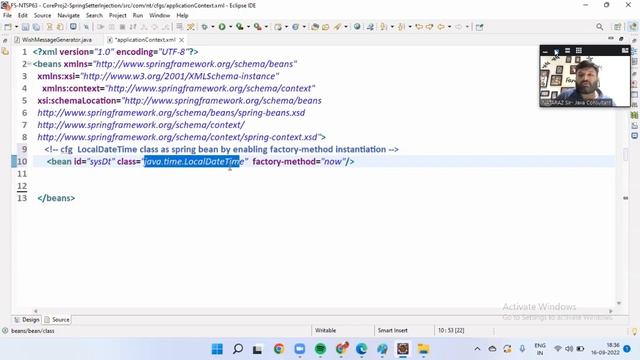Open the Navigate menu
The width and height of the screenshot is (640, 360).
pyautogui.click(x=69, y=16)
